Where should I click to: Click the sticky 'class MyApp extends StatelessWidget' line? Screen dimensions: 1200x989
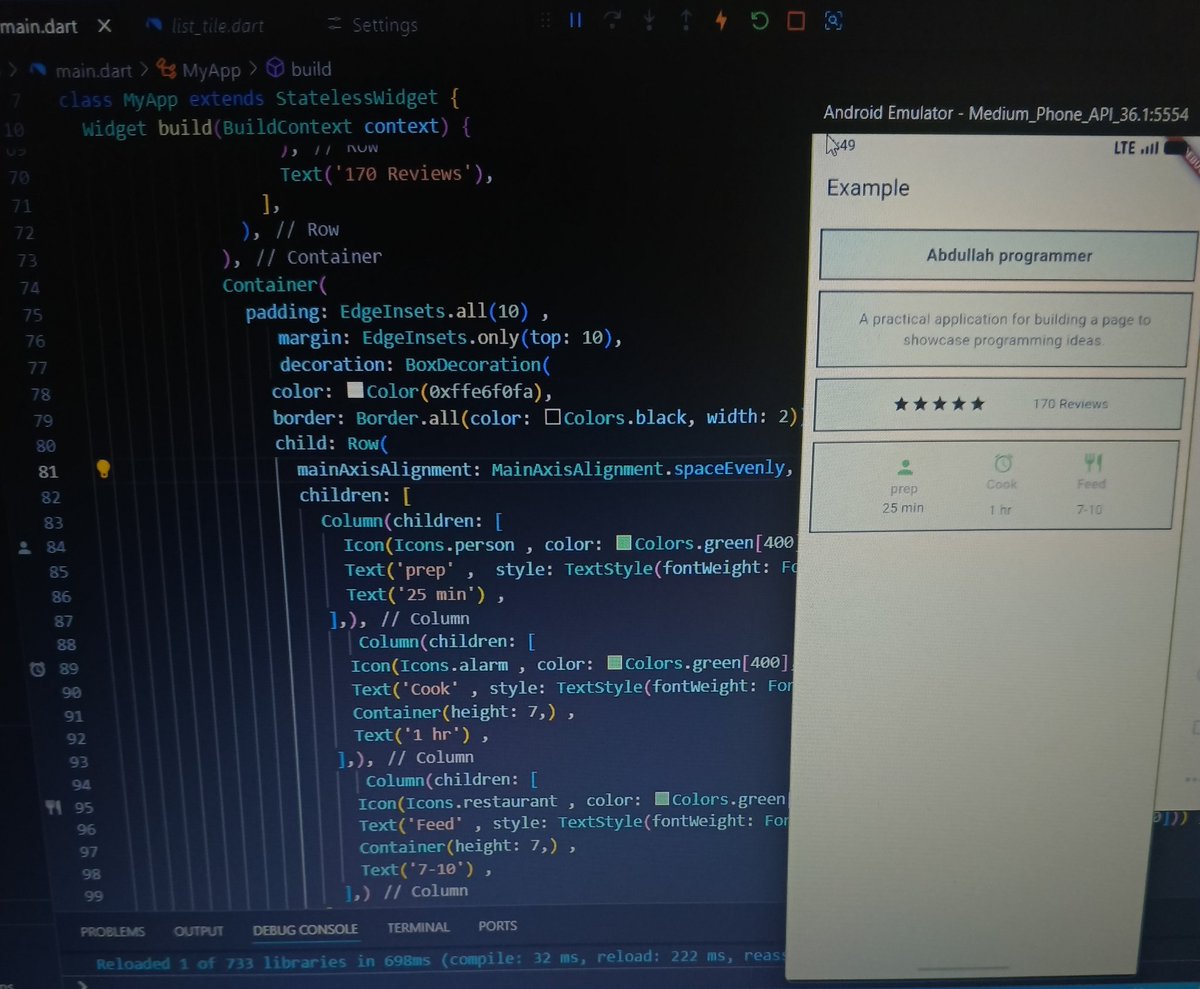258,99
